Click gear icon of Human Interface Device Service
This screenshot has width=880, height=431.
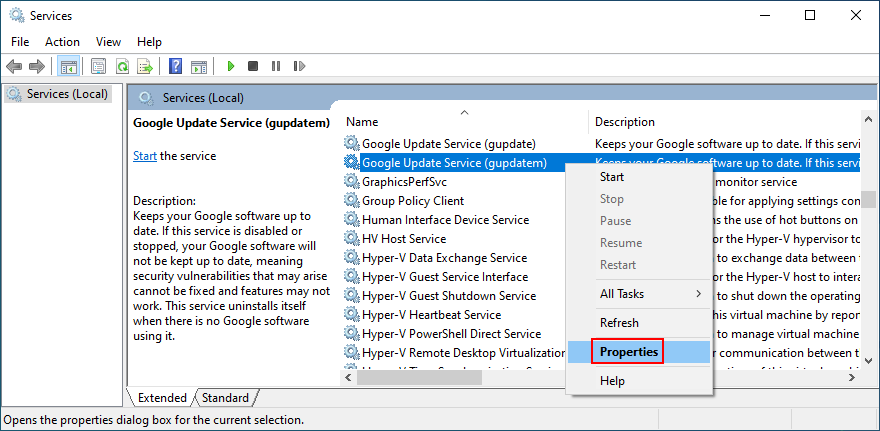(351, 219)
